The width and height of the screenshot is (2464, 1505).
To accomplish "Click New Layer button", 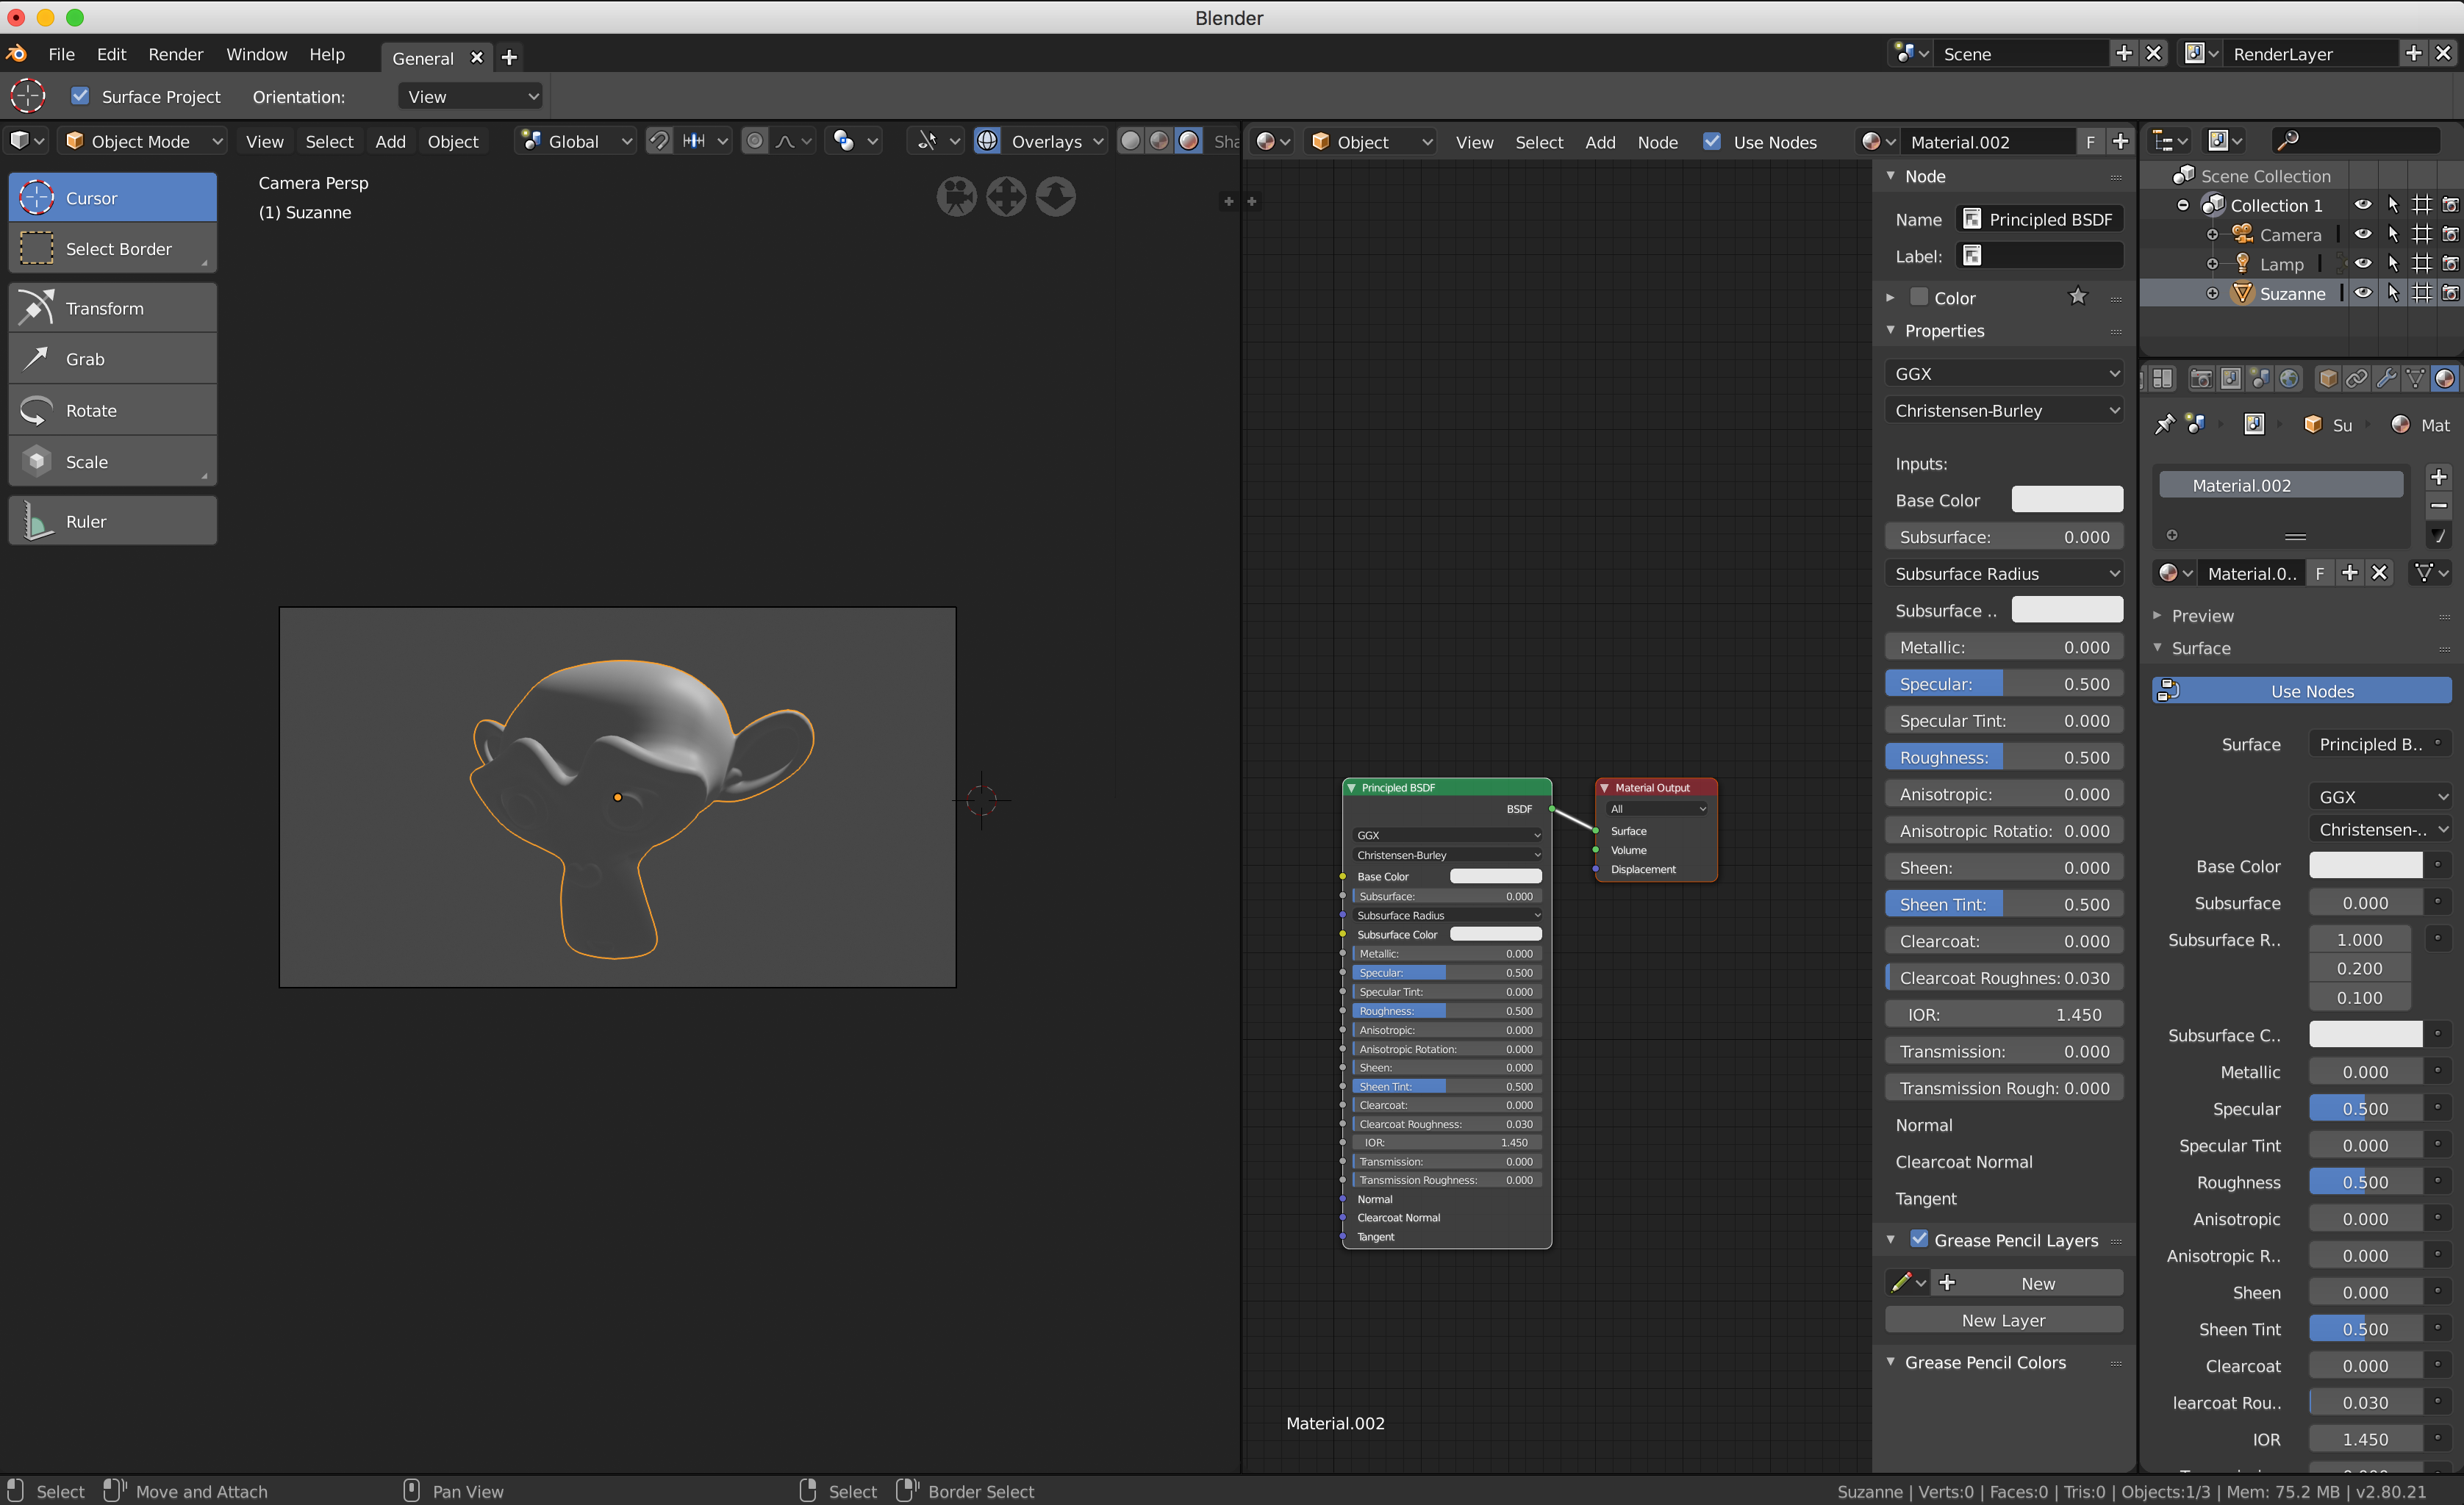I will [2004, 1319].
